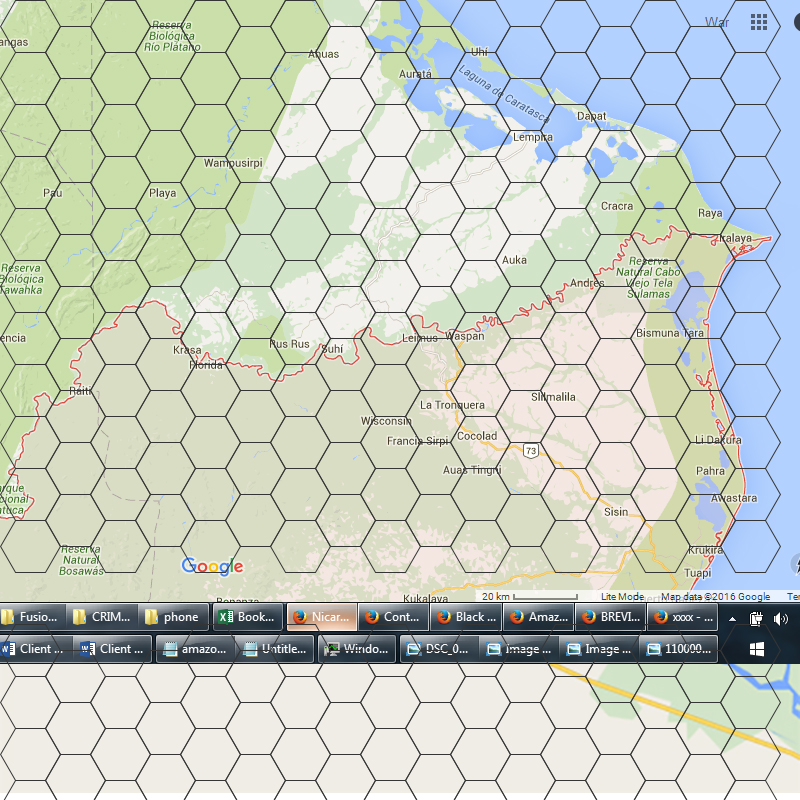Screen dimensions: 800x800
Task: Click the 20 km map scale
Action: [530, 596]
